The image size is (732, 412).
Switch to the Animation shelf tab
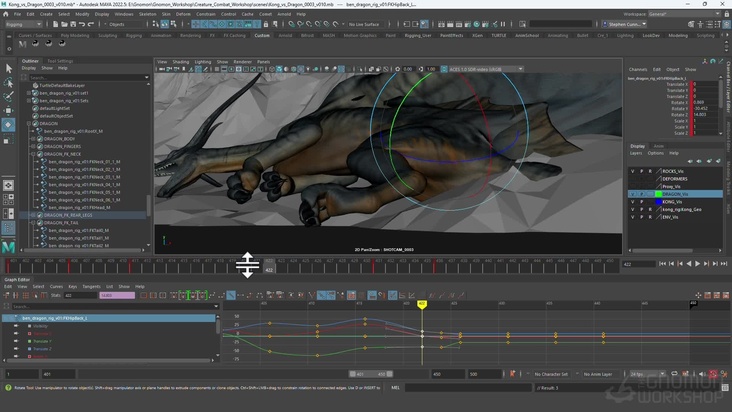click(x=159, y=35)
